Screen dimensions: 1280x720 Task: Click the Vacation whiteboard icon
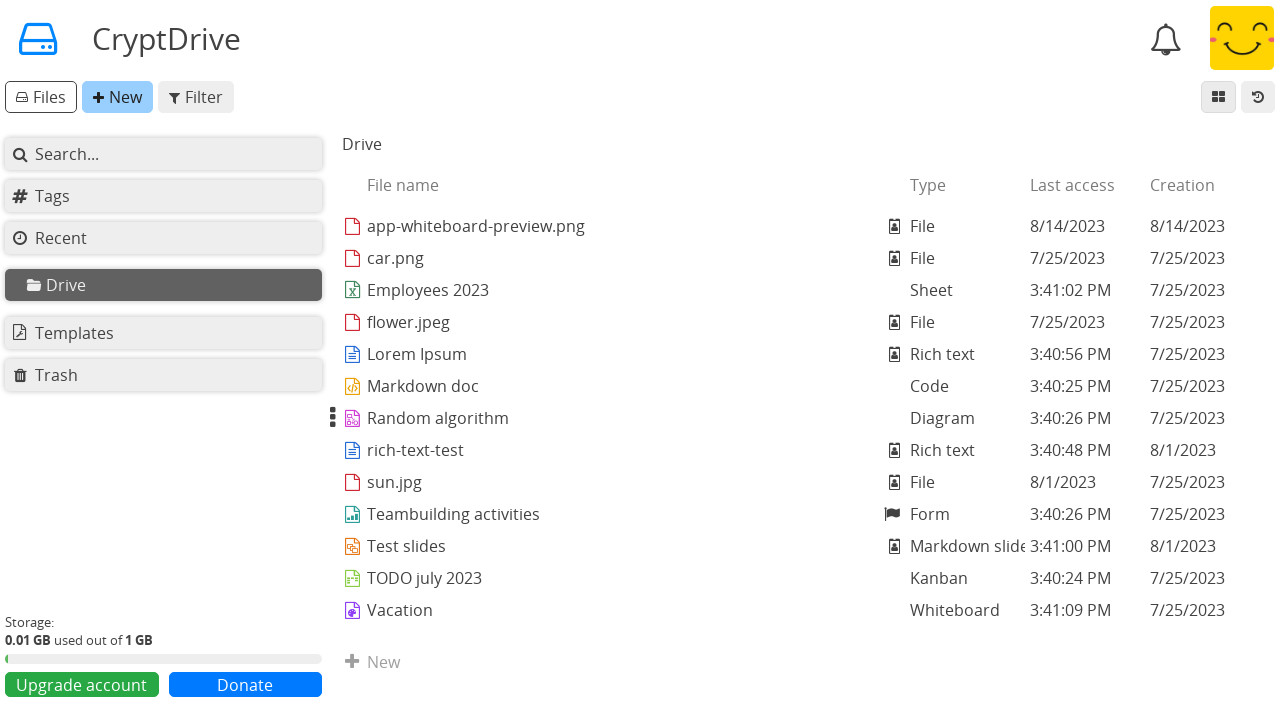352,610
